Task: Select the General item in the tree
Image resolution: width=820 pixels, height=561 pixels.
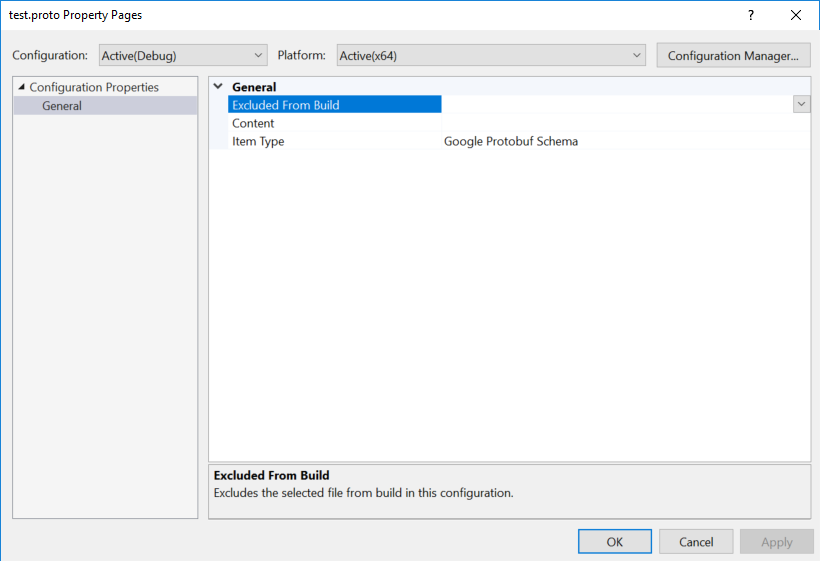Action: (x=62, y=106)
